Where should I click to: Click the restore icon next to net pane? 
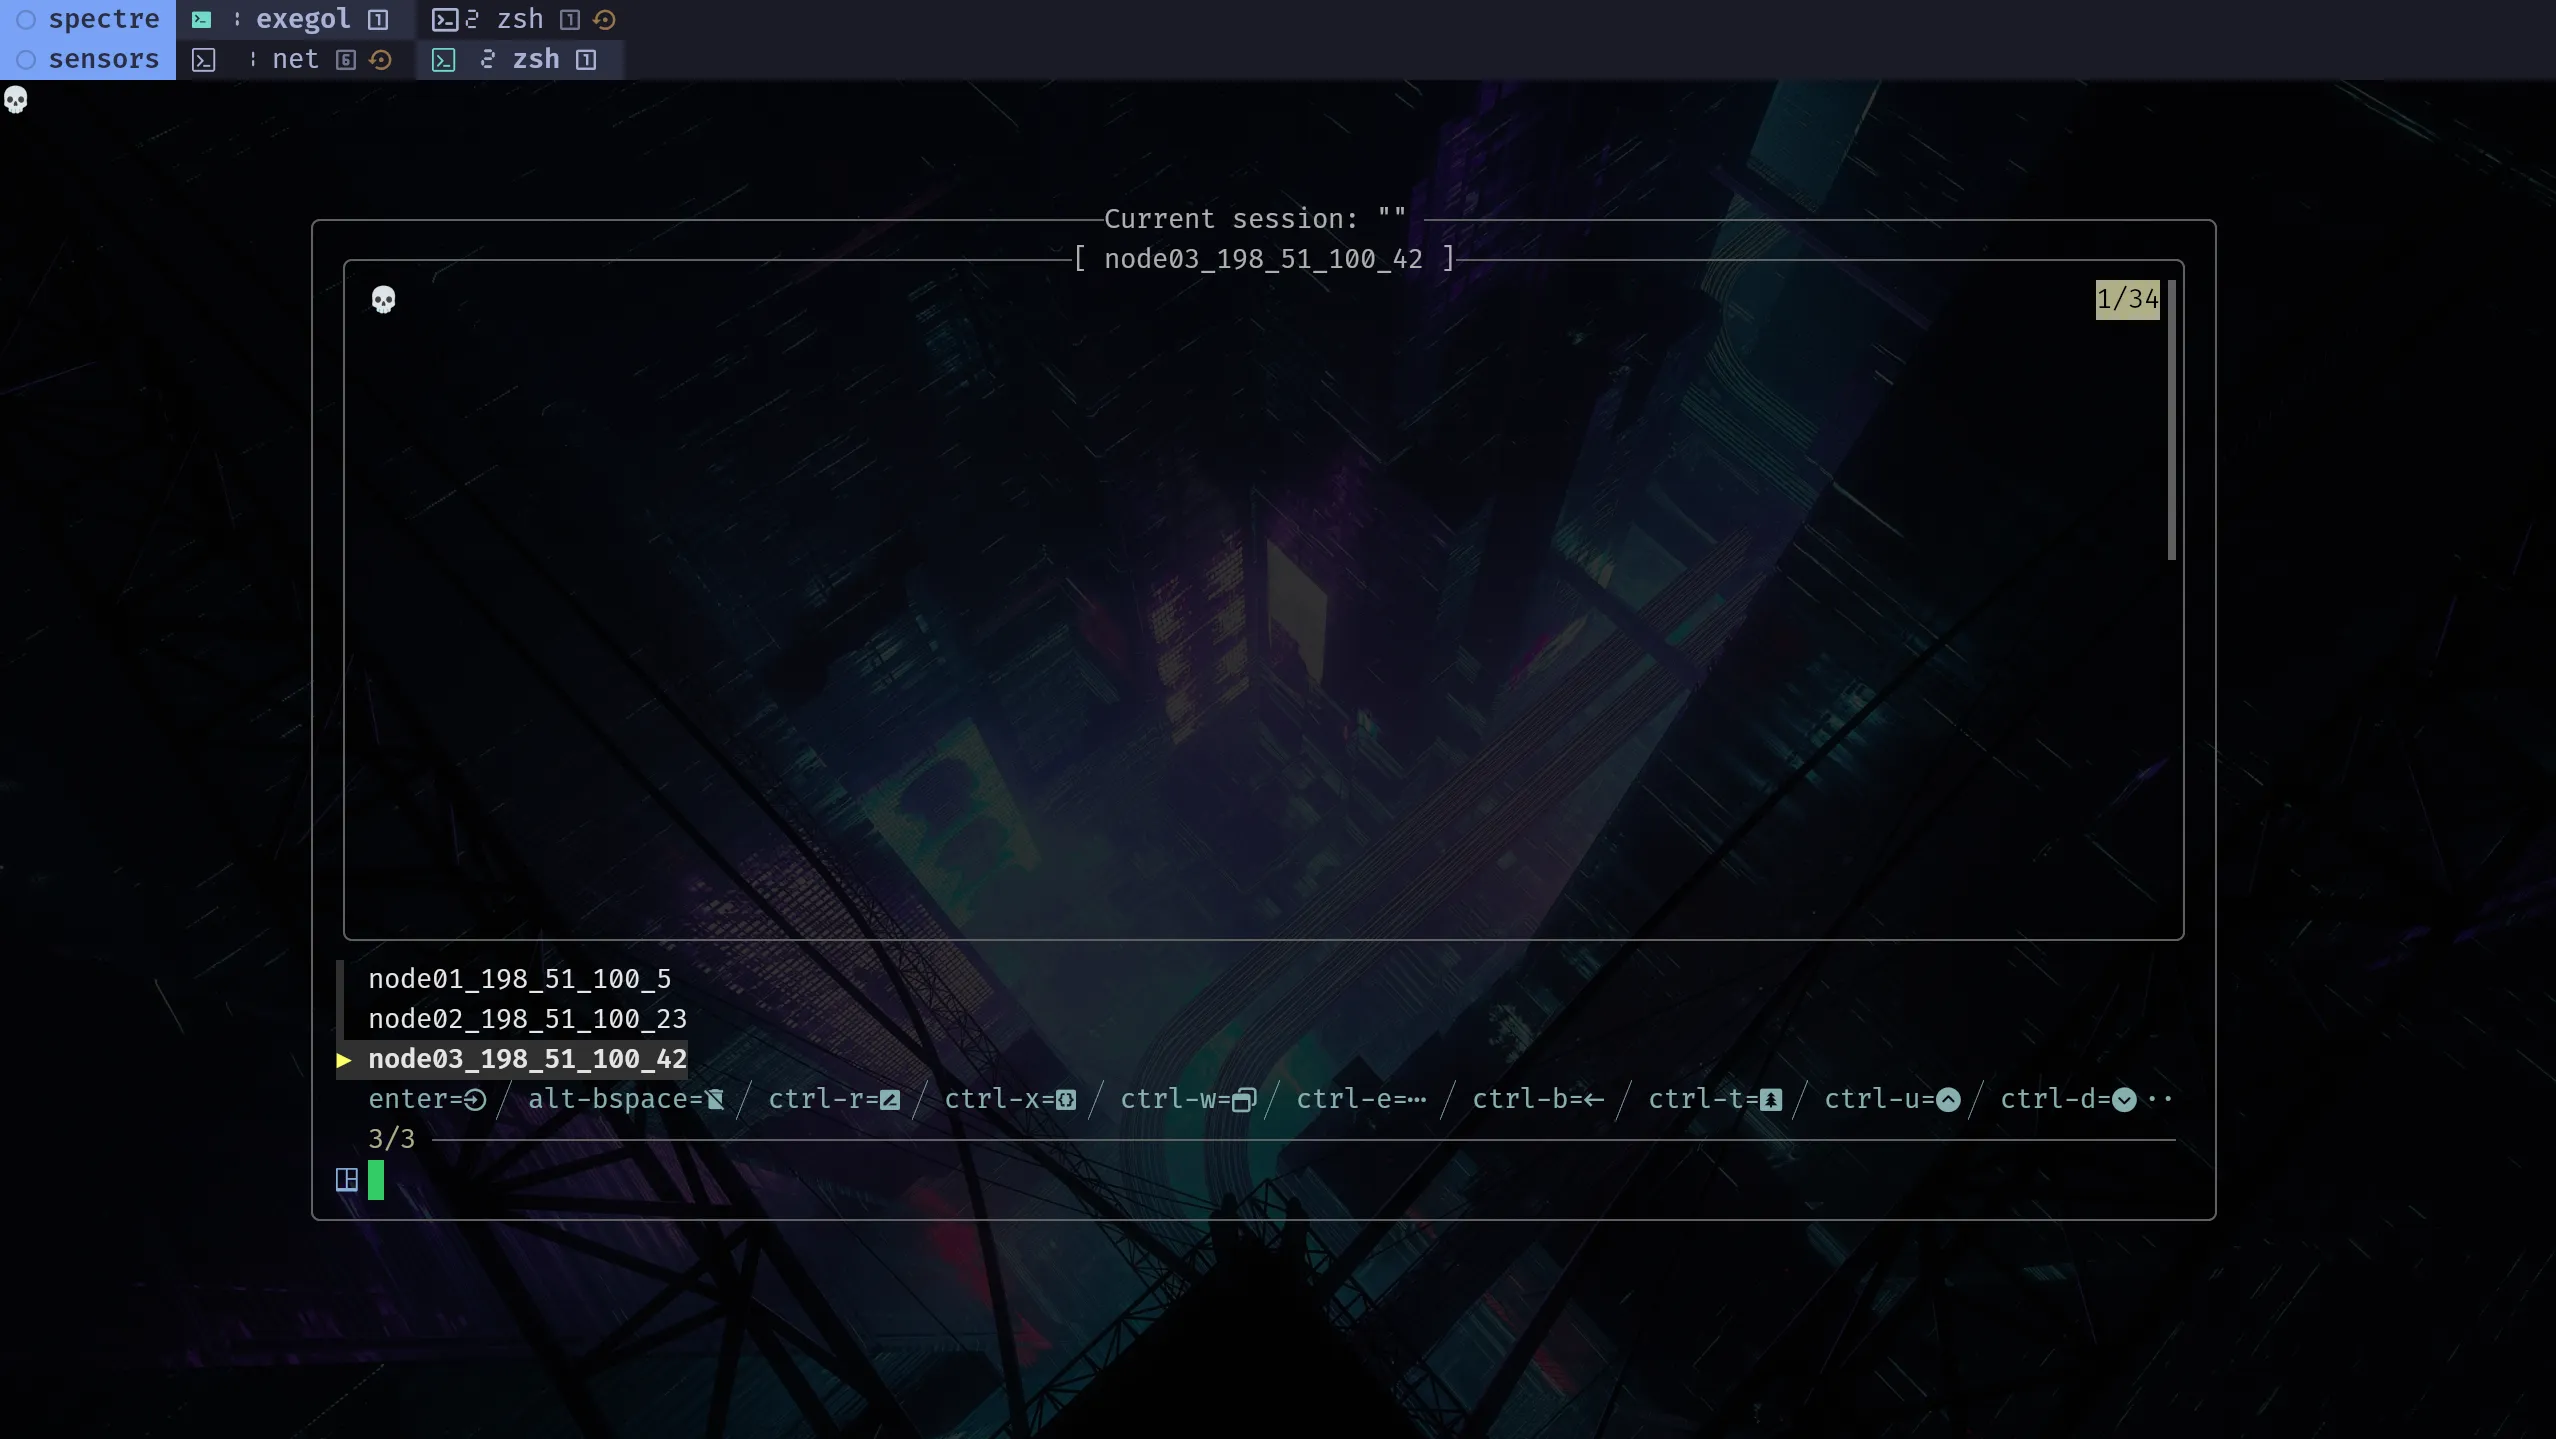381,59
